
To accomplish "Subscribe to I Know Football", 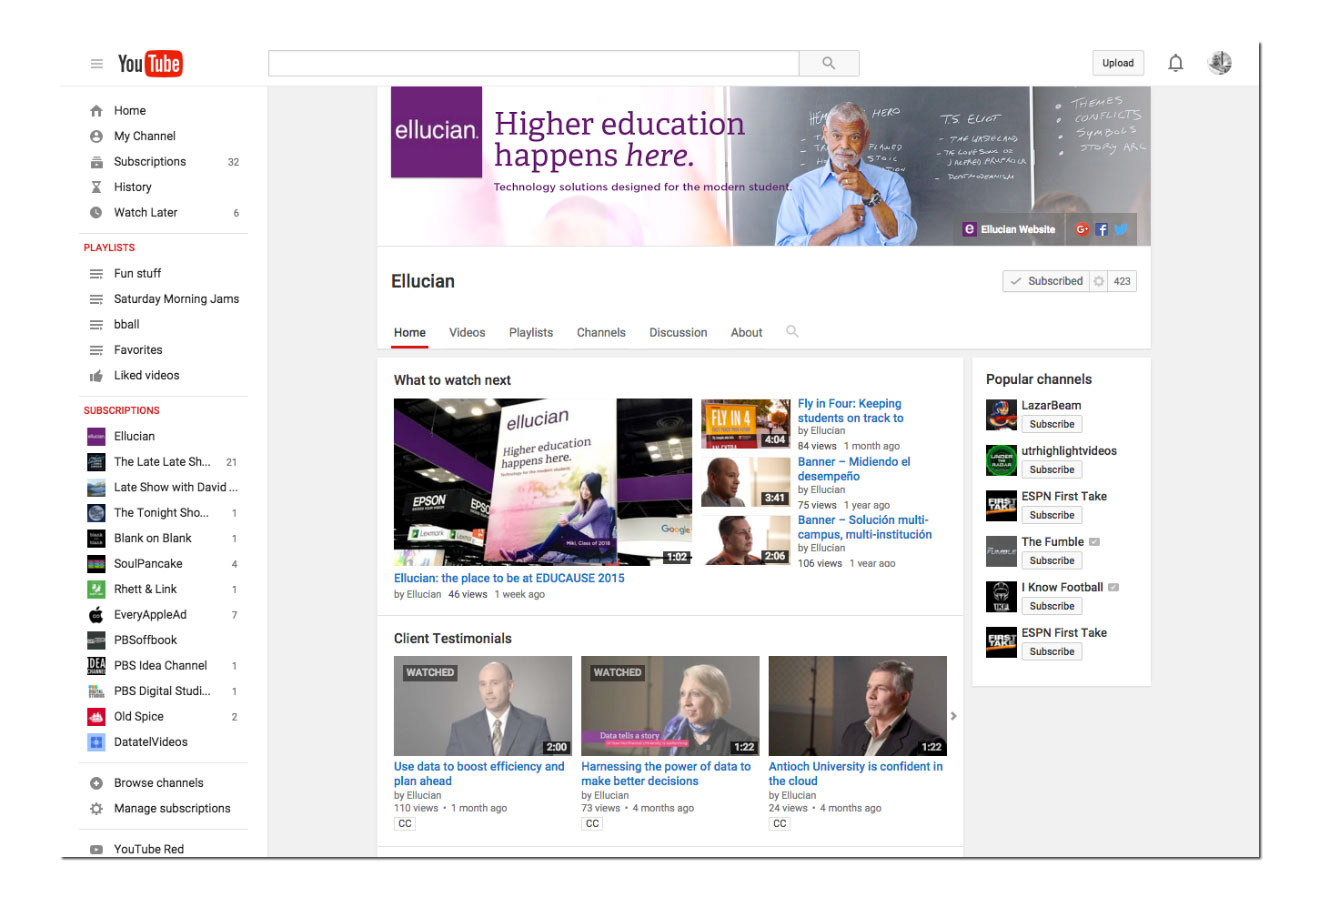I will [x=1052, y=606].
